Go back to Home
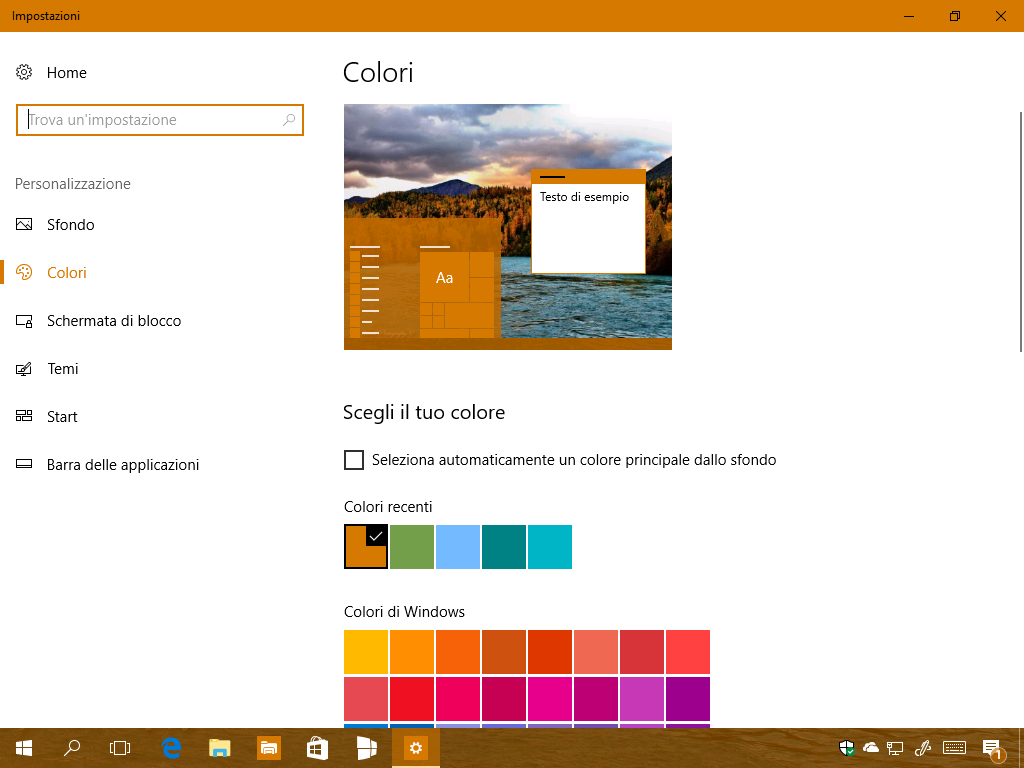The height and width of the screenshot is (768, 1024). (x=67, y=72)
